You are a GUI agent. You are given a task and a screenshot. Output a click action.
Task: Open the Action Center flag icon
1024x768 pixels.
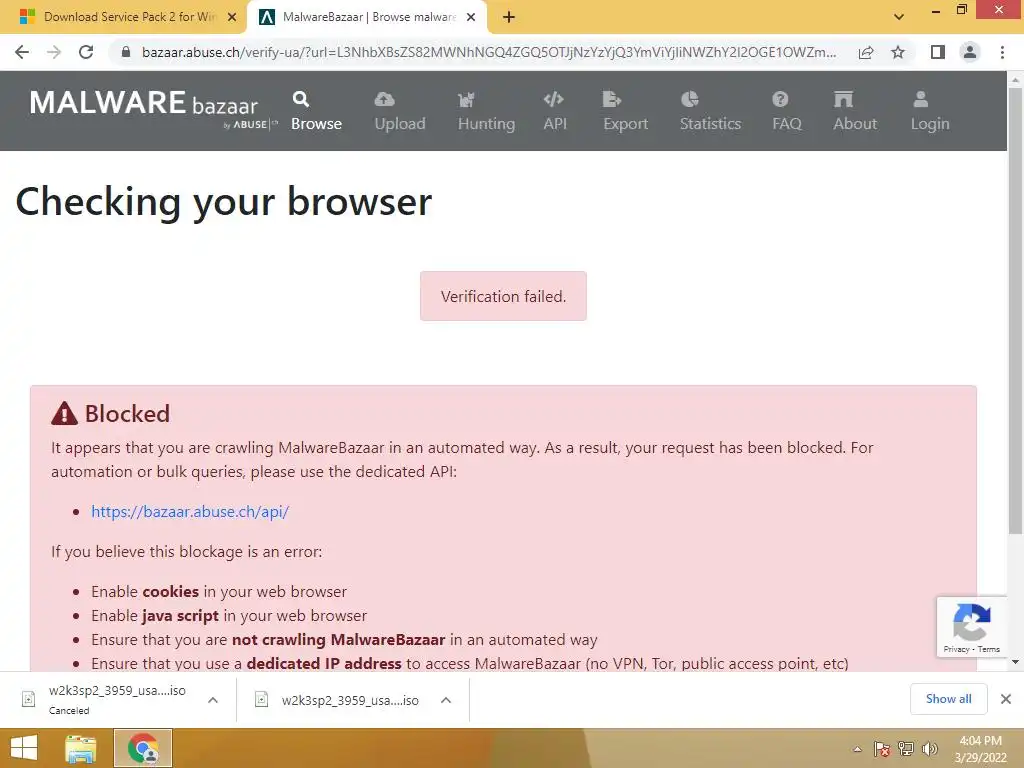point(881,749)
